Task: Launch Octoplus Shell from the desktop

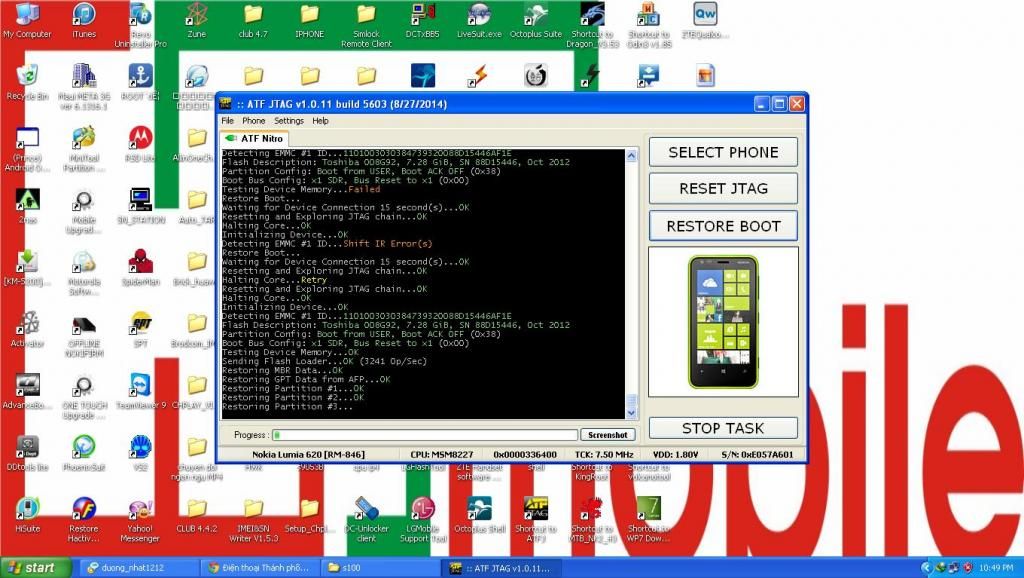Action: 479,515
